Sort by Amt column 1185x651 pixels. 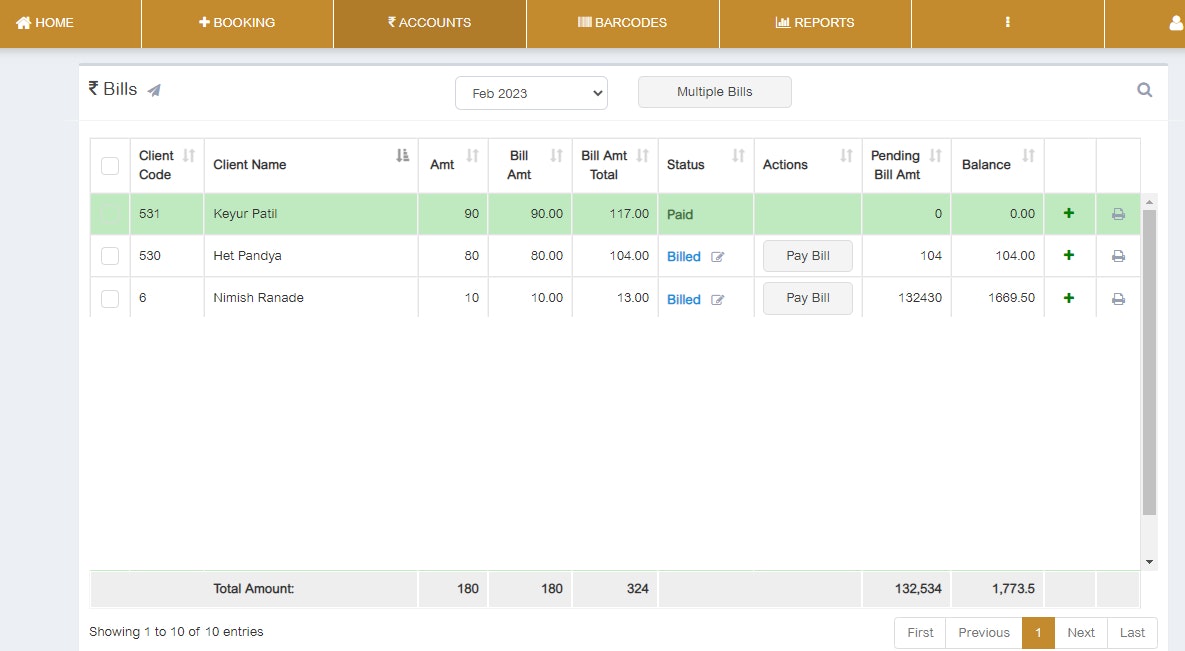(472, 156)
